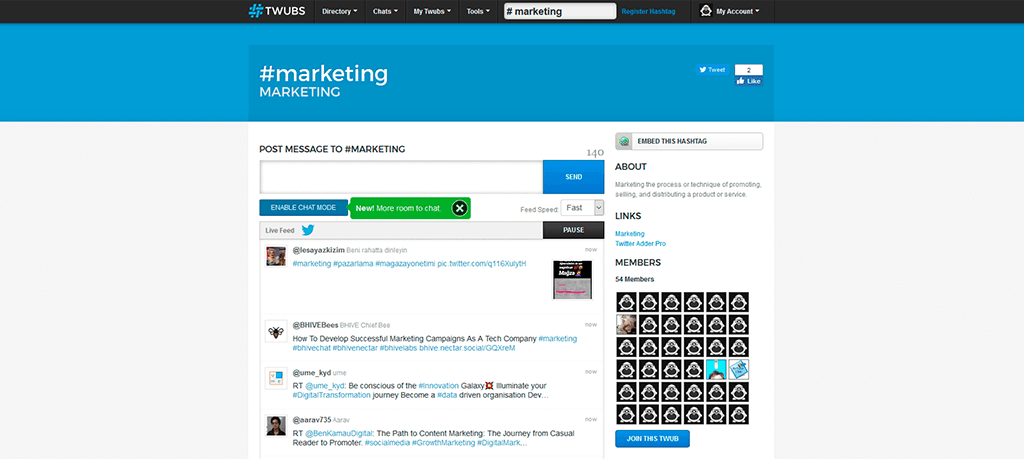Close the 'More room to chat' tooltip
Screen dimensions: 1024x459
click(x=460, y=208)
